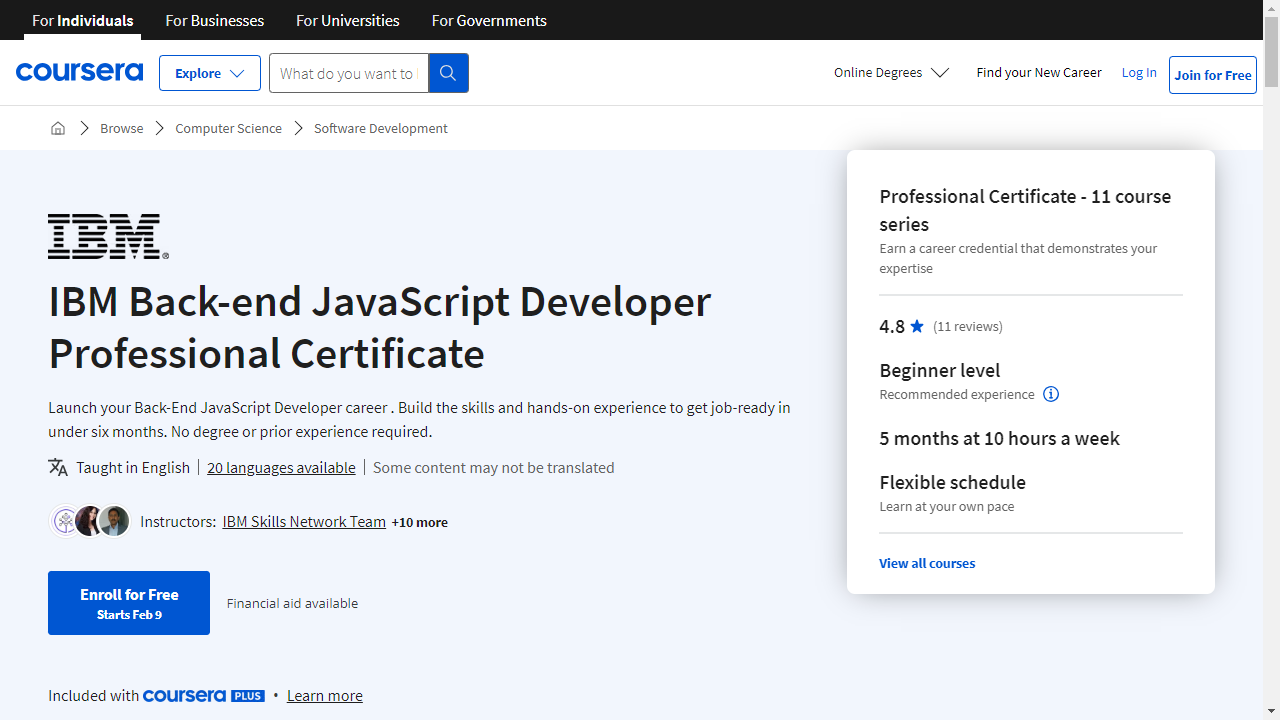Click the rating star icon
Screen dimensions: 1280x720
917,326
